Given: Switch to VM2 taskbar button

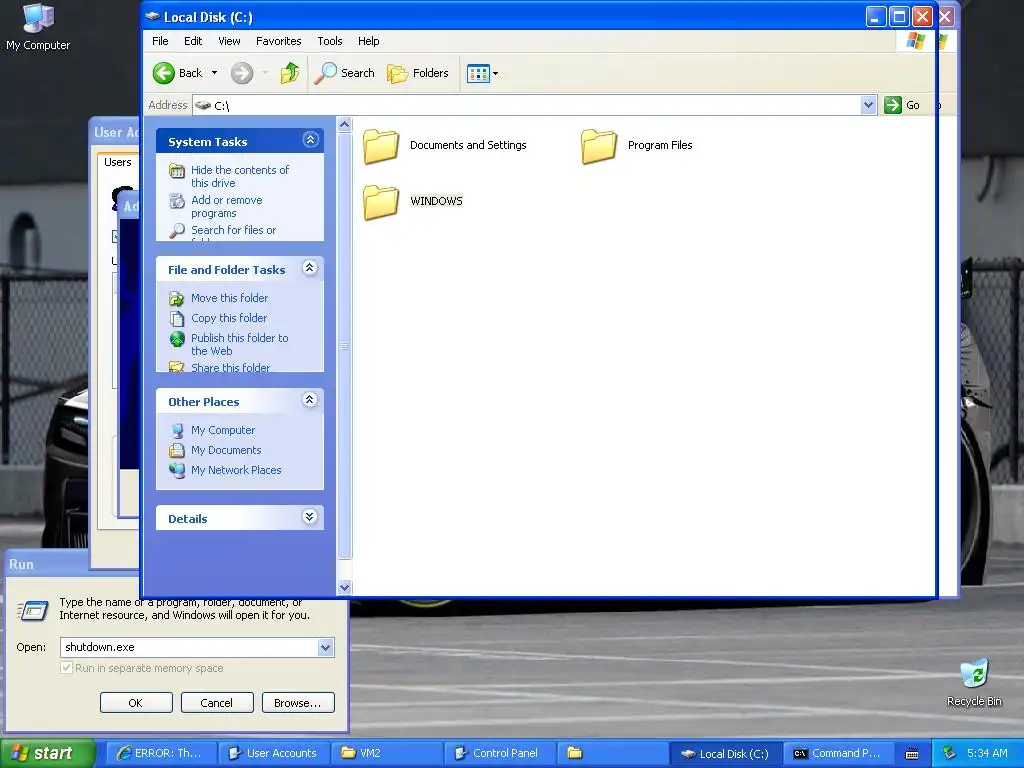Looking at the screenshot, I should click(387, 753).
